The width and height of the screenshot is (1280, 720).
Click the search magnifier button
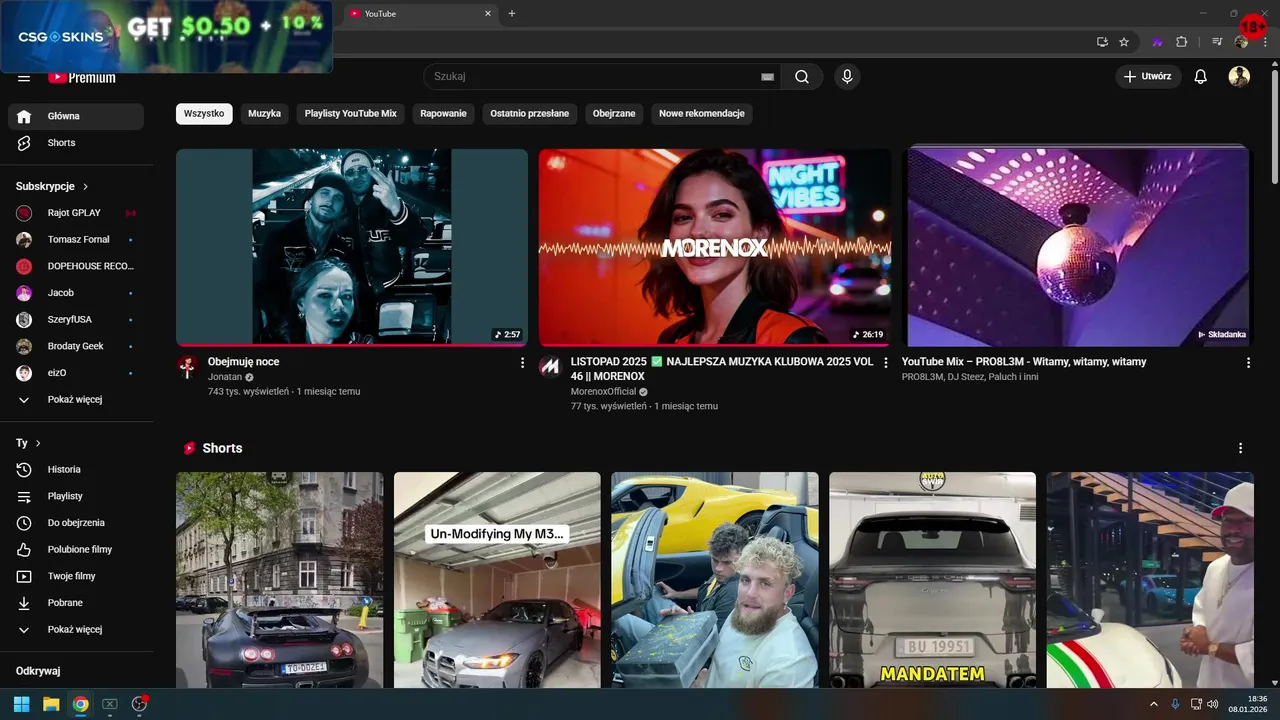802,77
